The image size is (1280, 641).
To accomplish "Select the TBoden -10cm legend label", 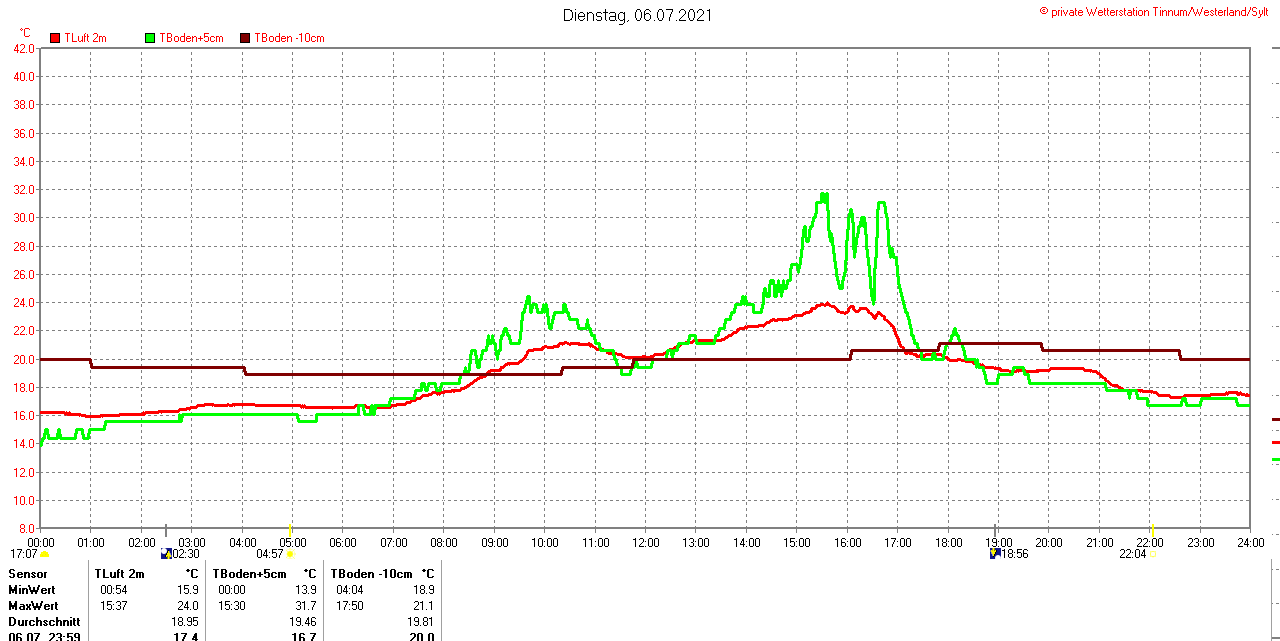I will point(289,38).
